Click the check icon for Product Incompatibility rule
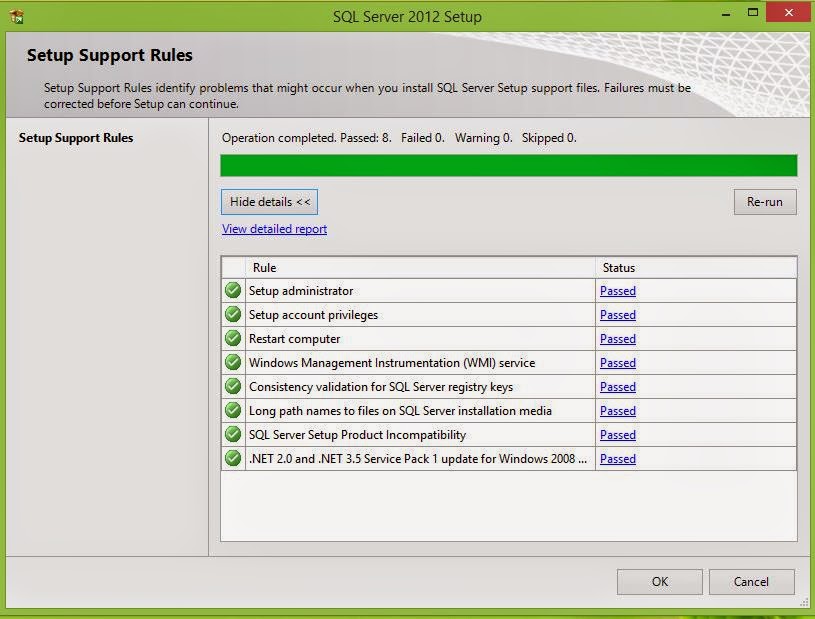The height and width of the screenshot is (619, 815). pyautogui.click(x=233, y=434)
